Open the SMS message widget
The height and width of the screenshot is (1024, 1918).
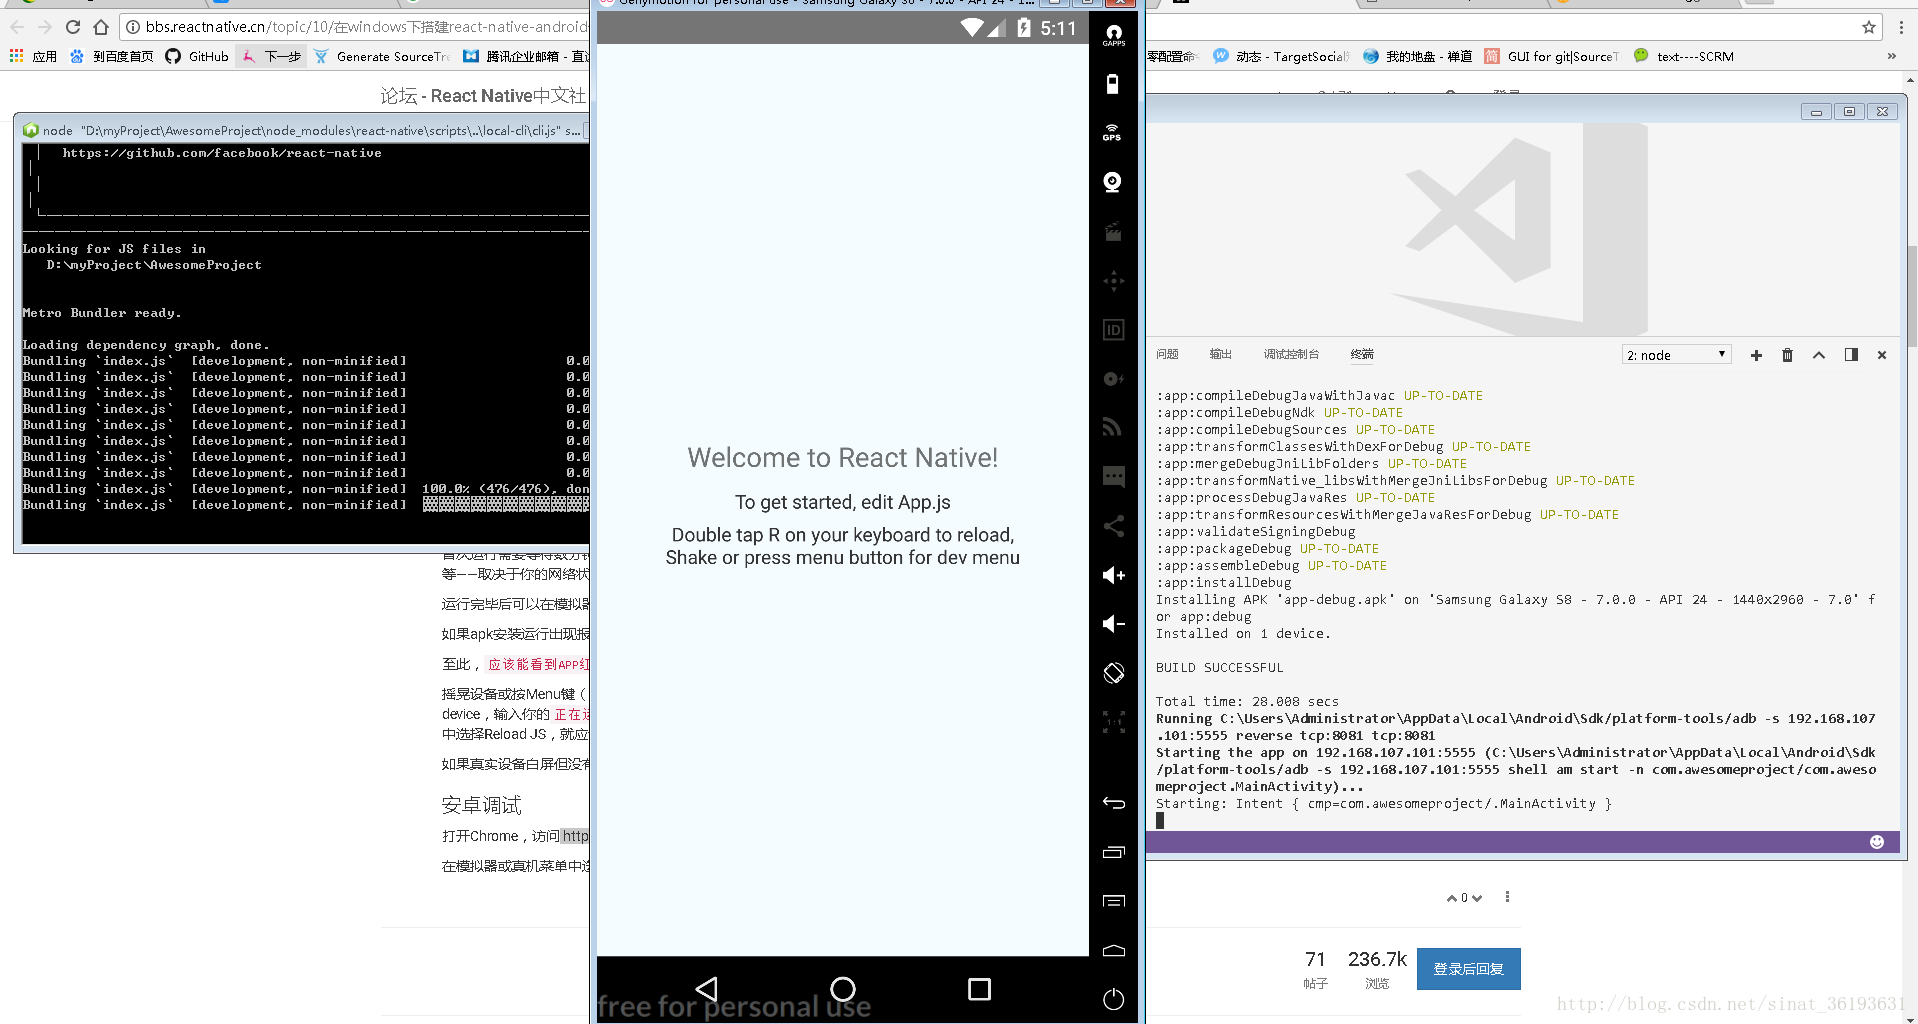1113,477
